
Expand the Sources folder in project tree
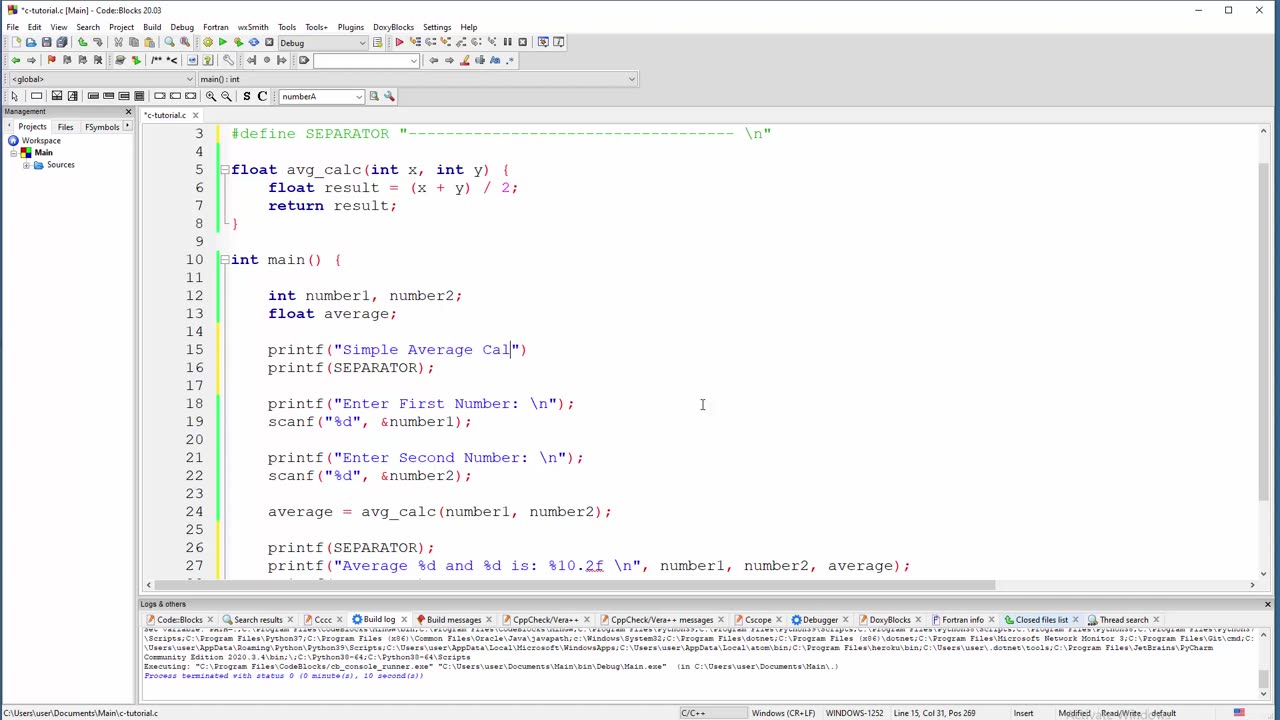[26, 165]
